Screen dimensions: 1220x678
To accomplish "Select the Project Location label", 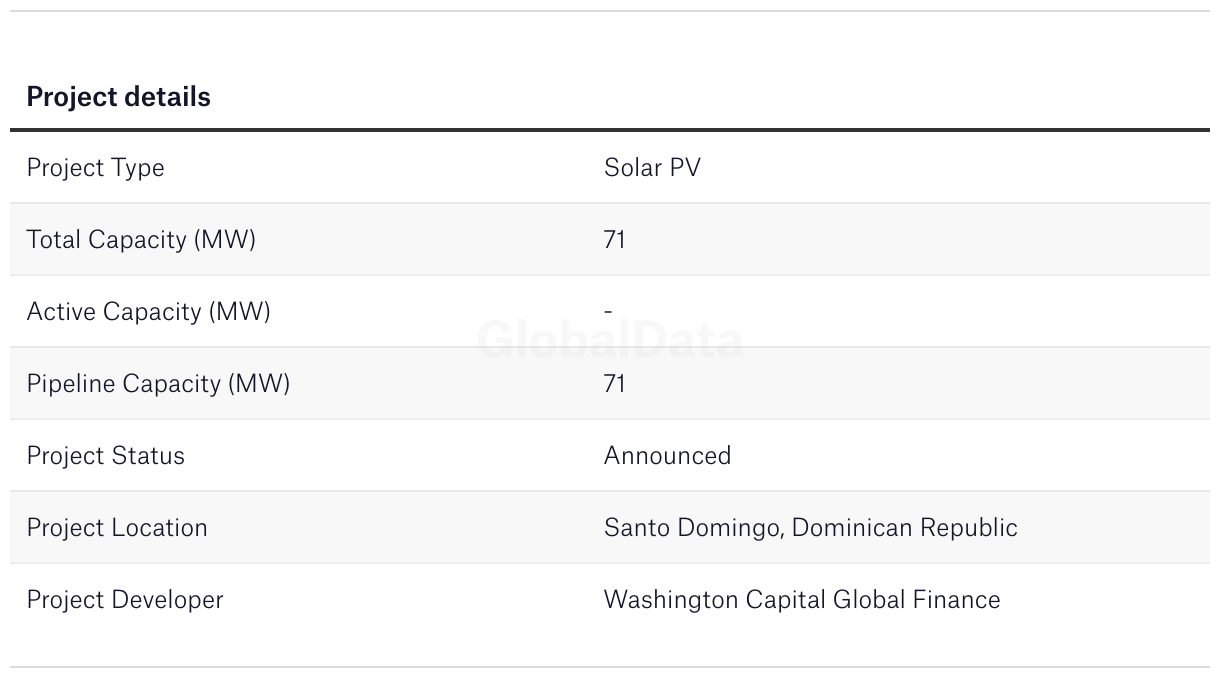I will tap(117, 528).
